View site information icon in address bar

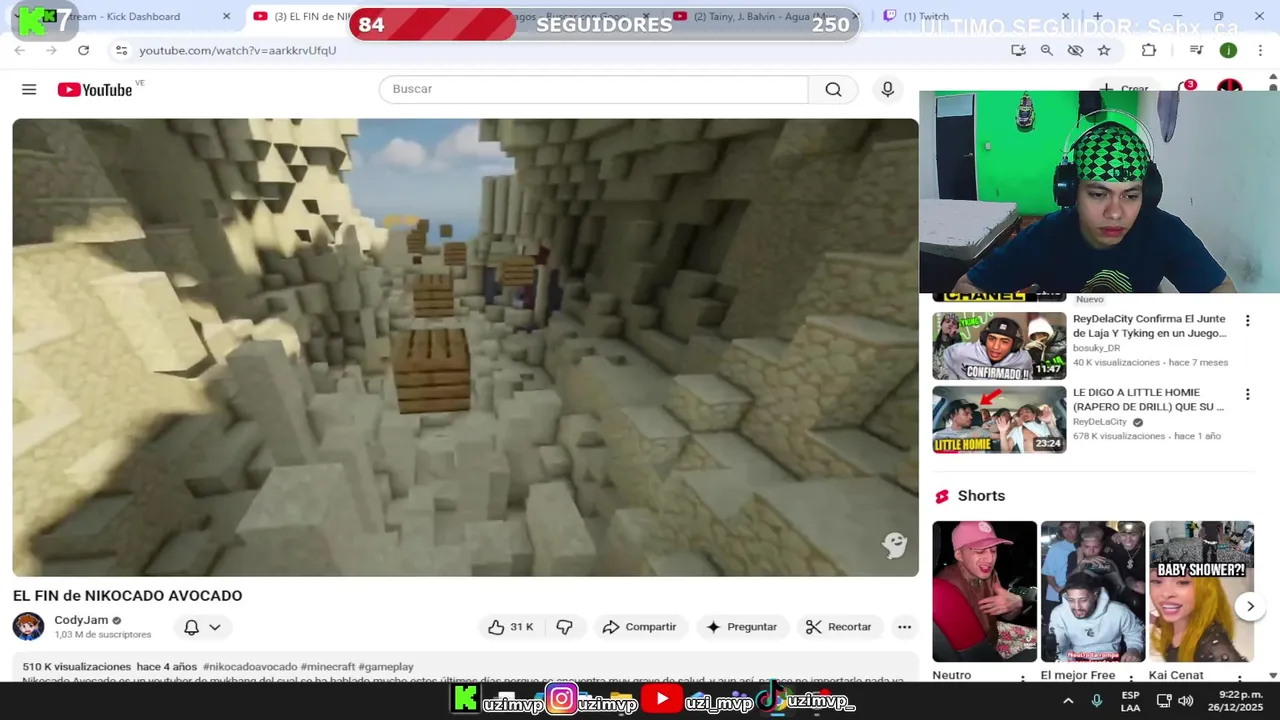point(121,50)
